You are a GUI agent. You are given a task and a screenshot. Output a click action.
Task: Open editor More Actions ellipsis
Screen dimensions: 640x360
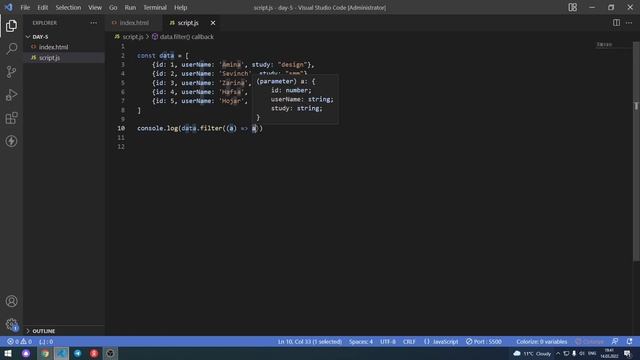629,23
